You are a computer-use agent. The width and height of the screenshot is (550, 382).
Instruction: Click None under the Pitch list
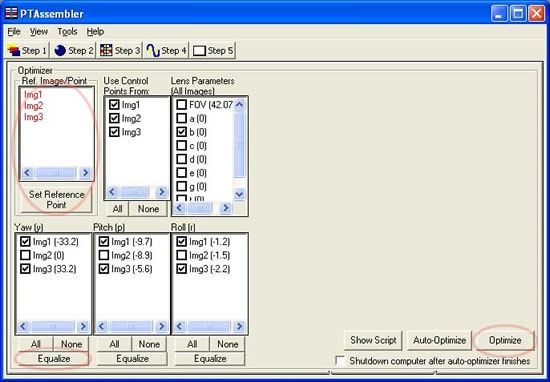coord(149,344)
